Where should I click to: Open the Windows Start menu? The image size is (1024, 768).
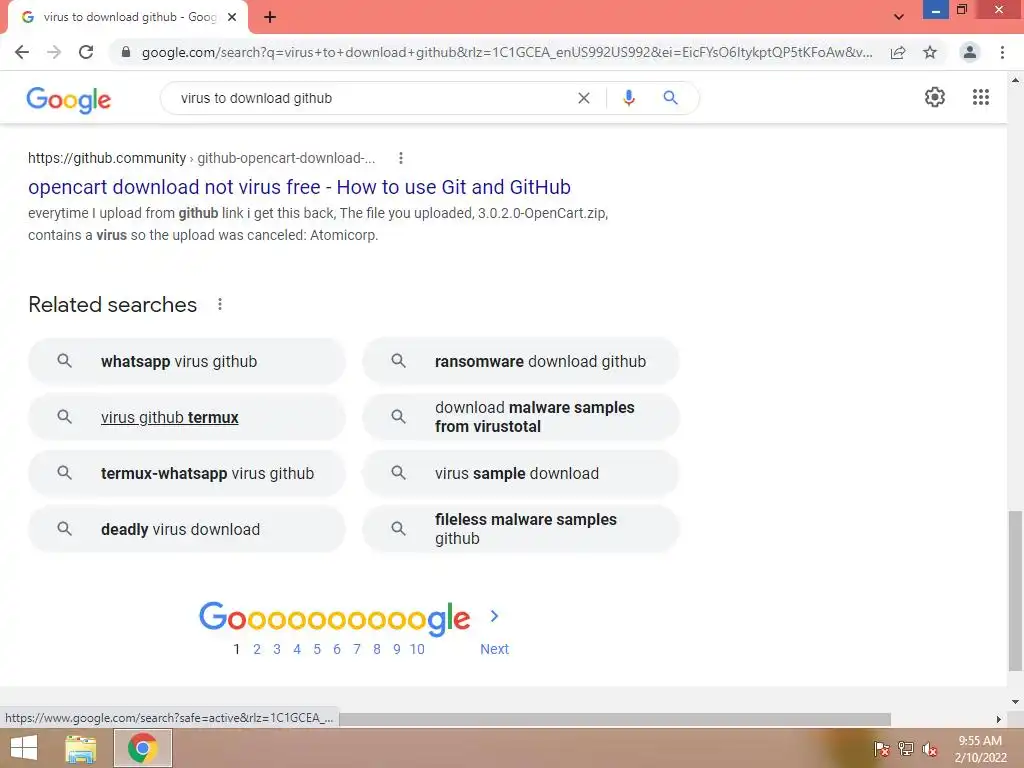point(24,748)
